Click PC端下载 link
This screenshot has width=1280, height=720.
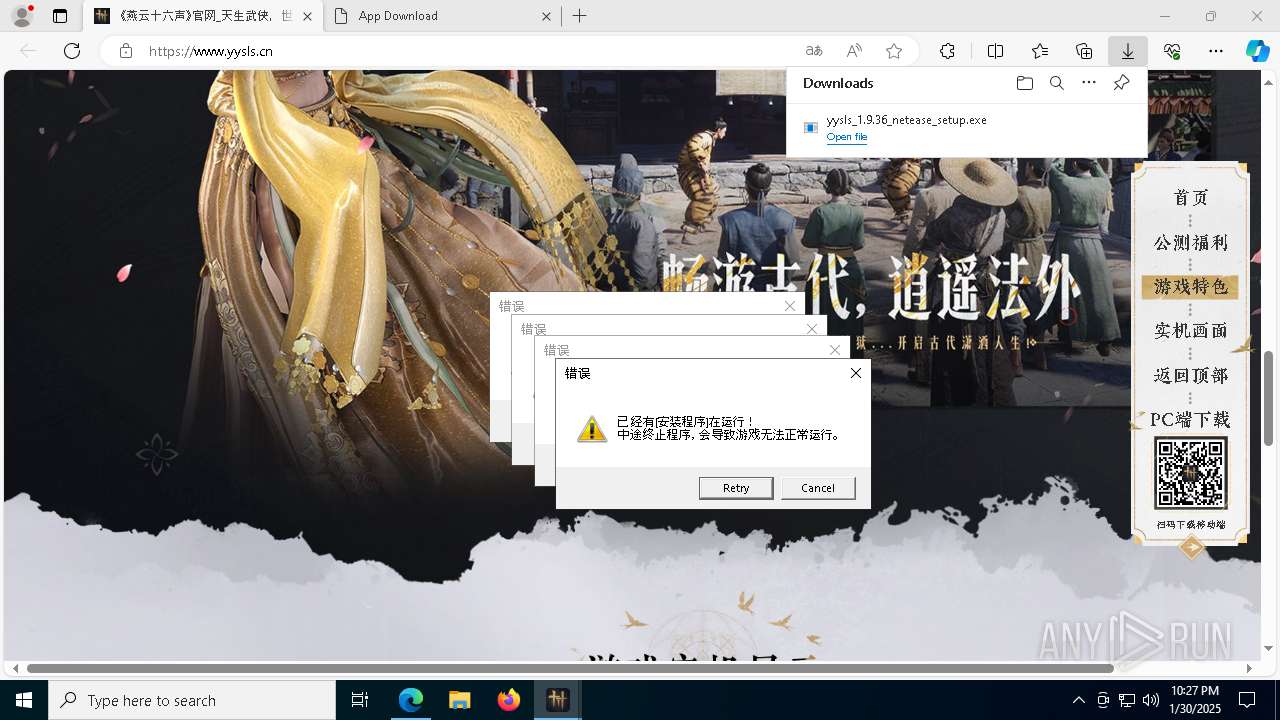[x=1190, y=420]
